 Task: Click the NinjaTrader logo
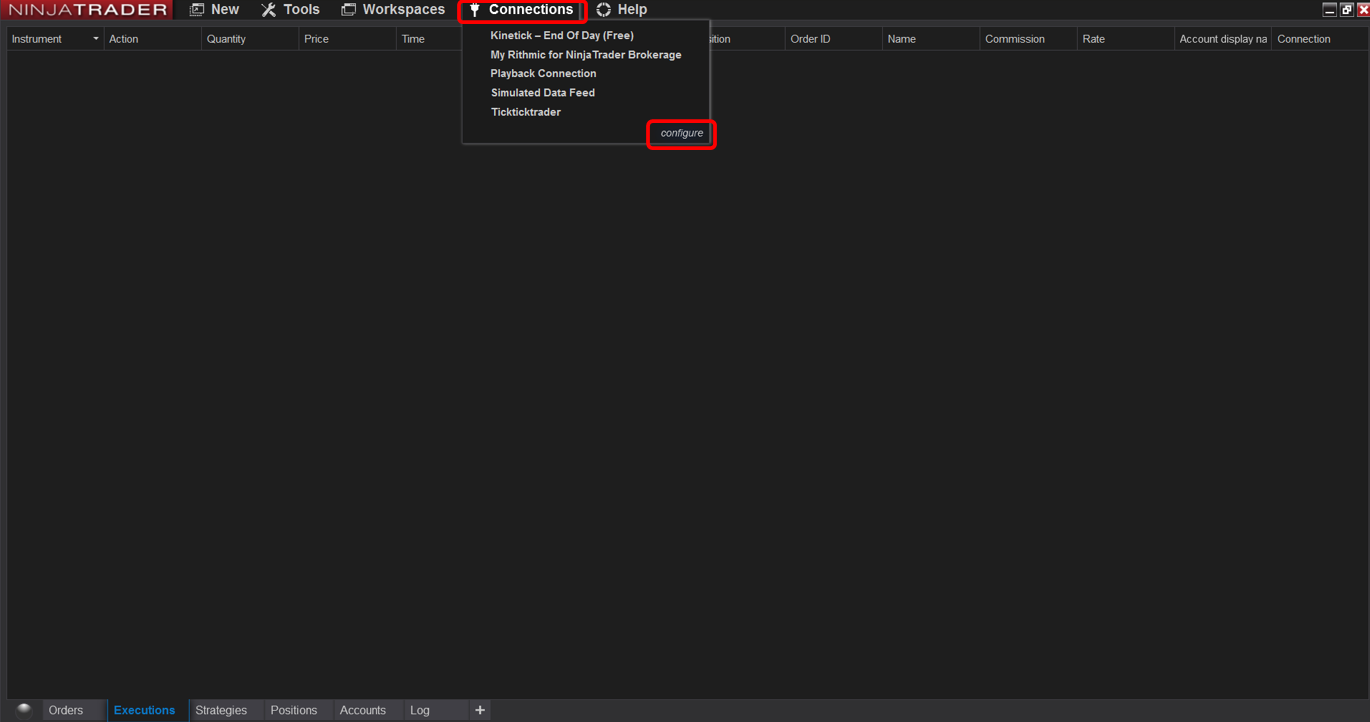pyautogui.click(x=87, y=9)
